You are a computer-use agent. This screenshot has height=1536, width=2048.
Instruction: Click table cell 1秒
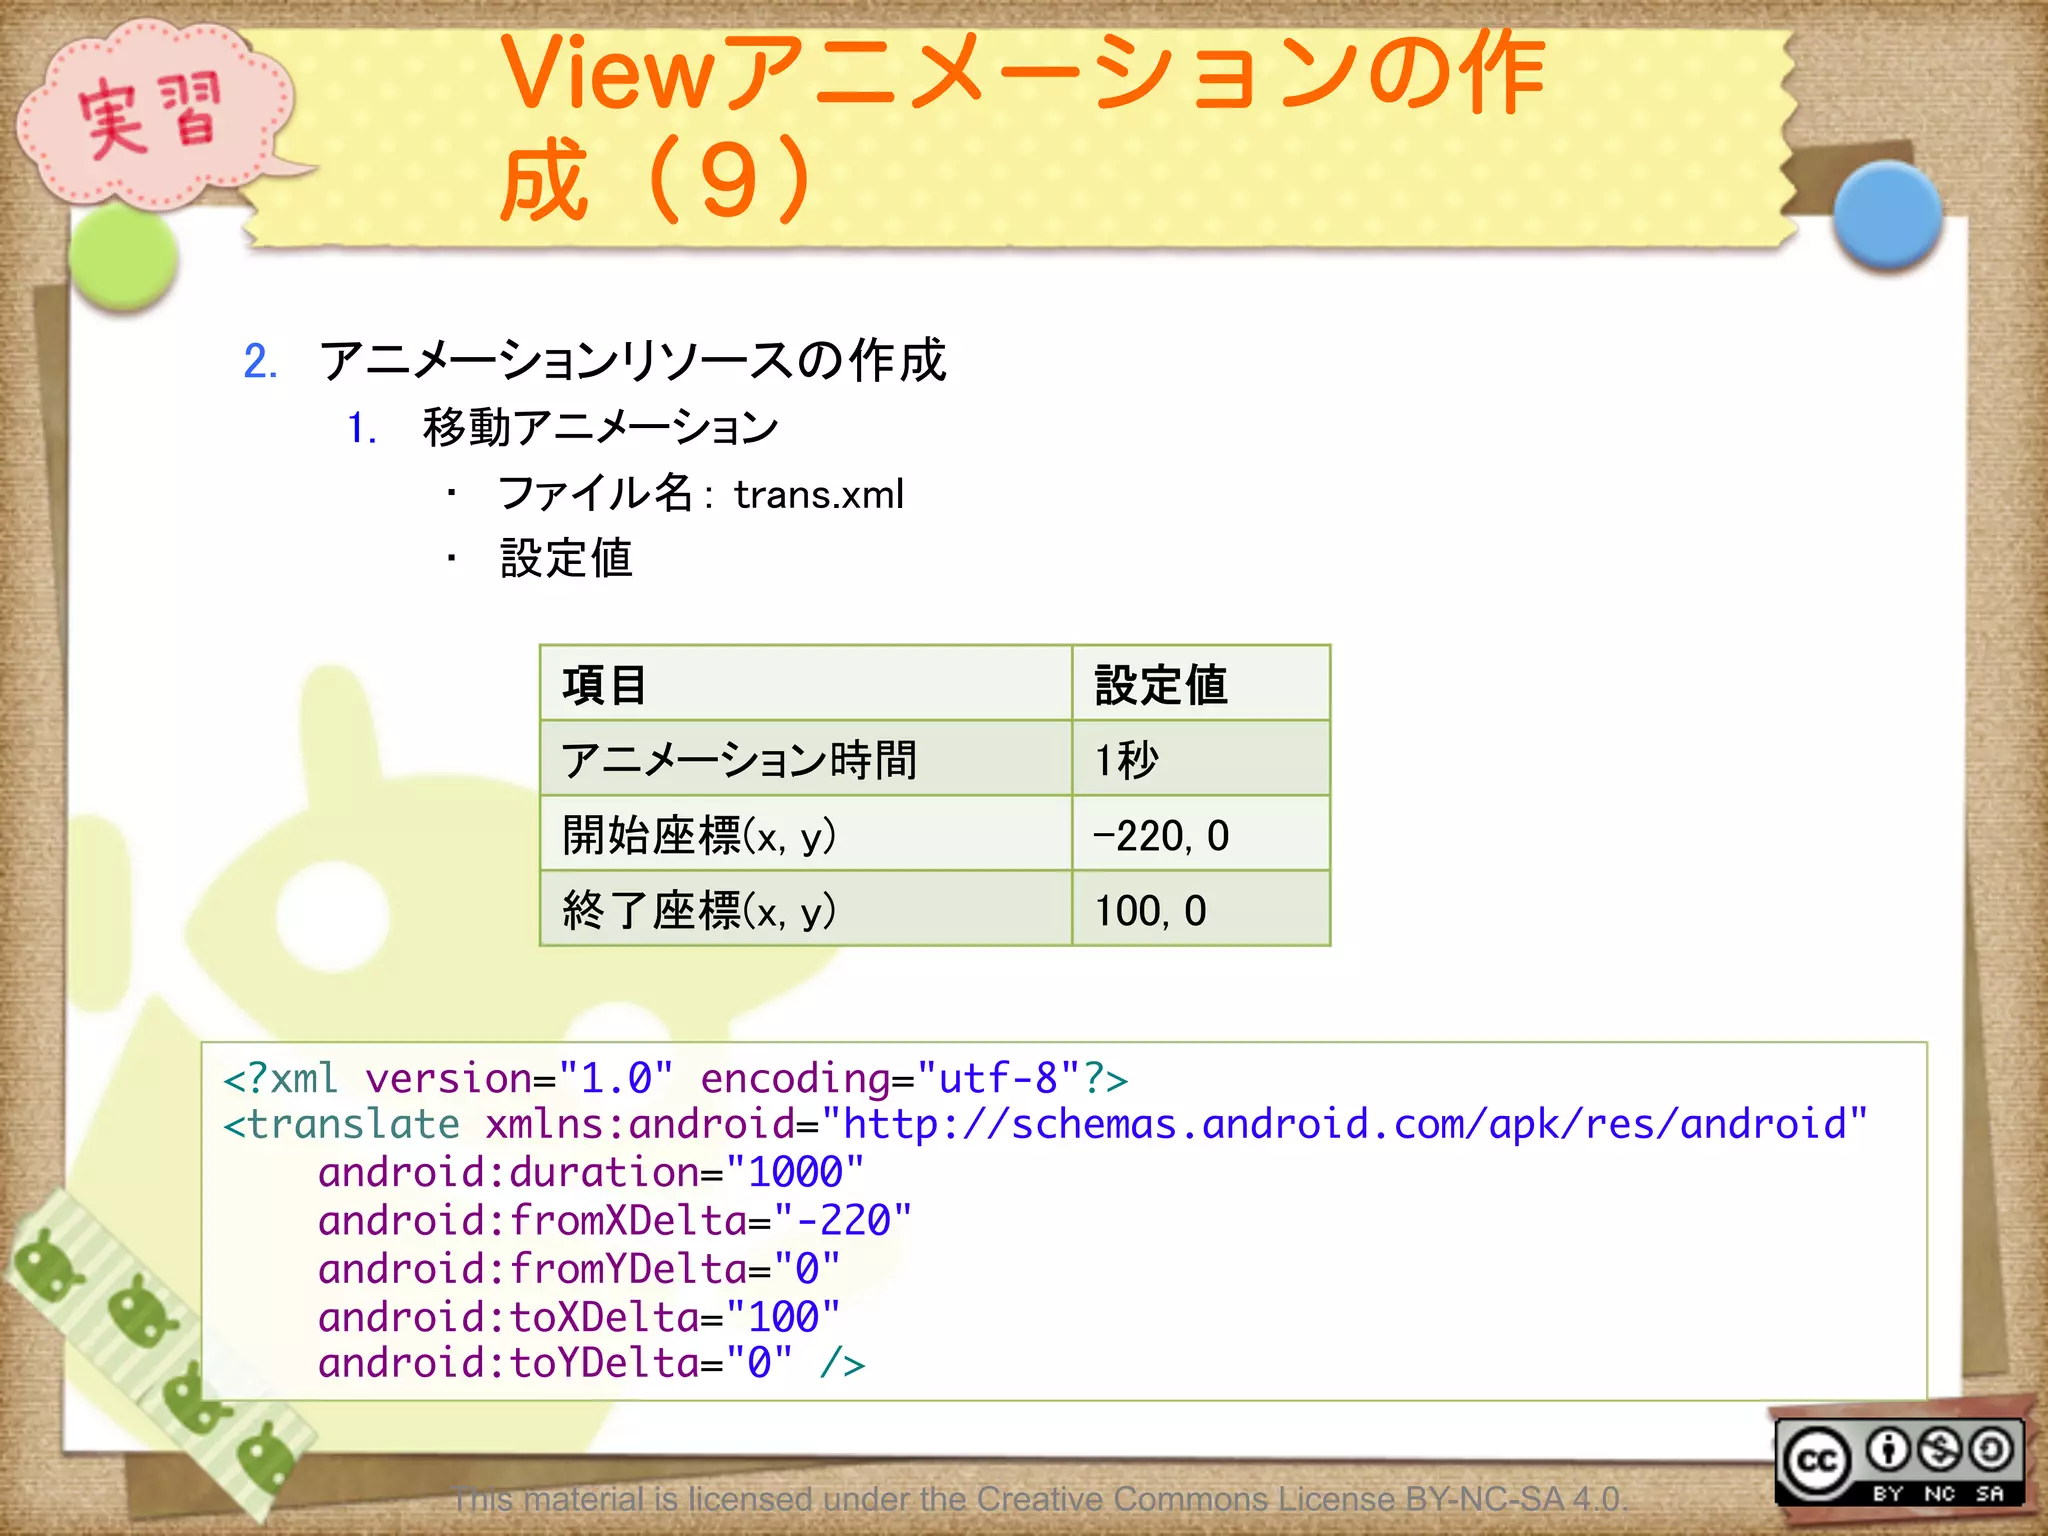1201,759
